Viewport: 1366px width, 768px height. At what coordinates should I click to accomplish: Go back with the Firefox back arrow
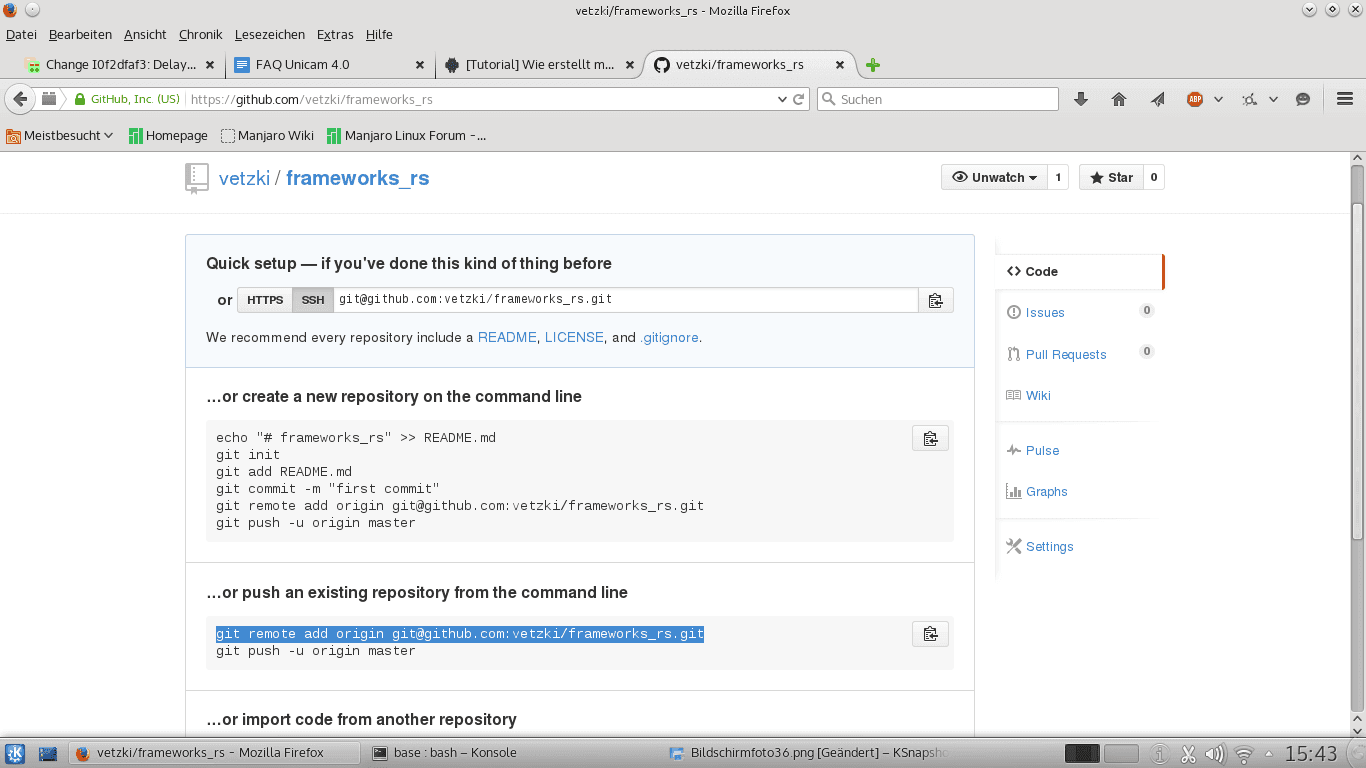click(x=19, y=99)
